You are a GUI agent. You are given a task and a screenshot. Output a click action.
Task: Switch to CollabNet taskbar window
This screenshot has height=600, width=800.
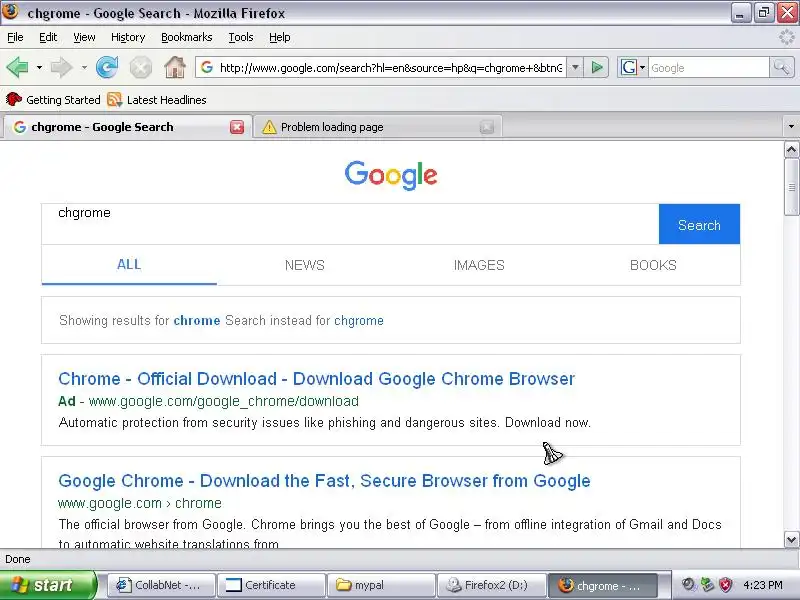tap(161, 585)
